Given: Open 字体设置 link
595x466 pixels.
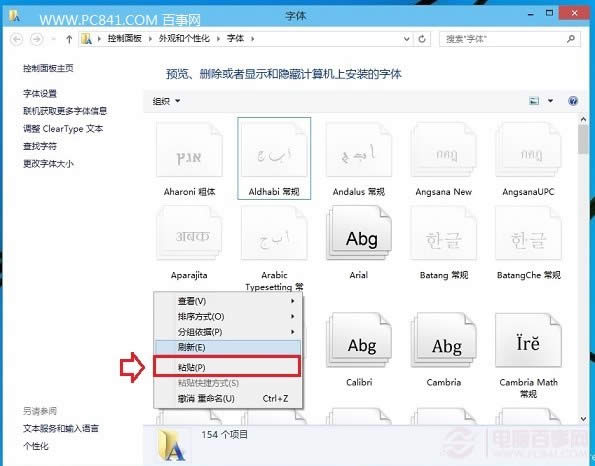Looking at the screenshot, I should click(x=40, y=93).
